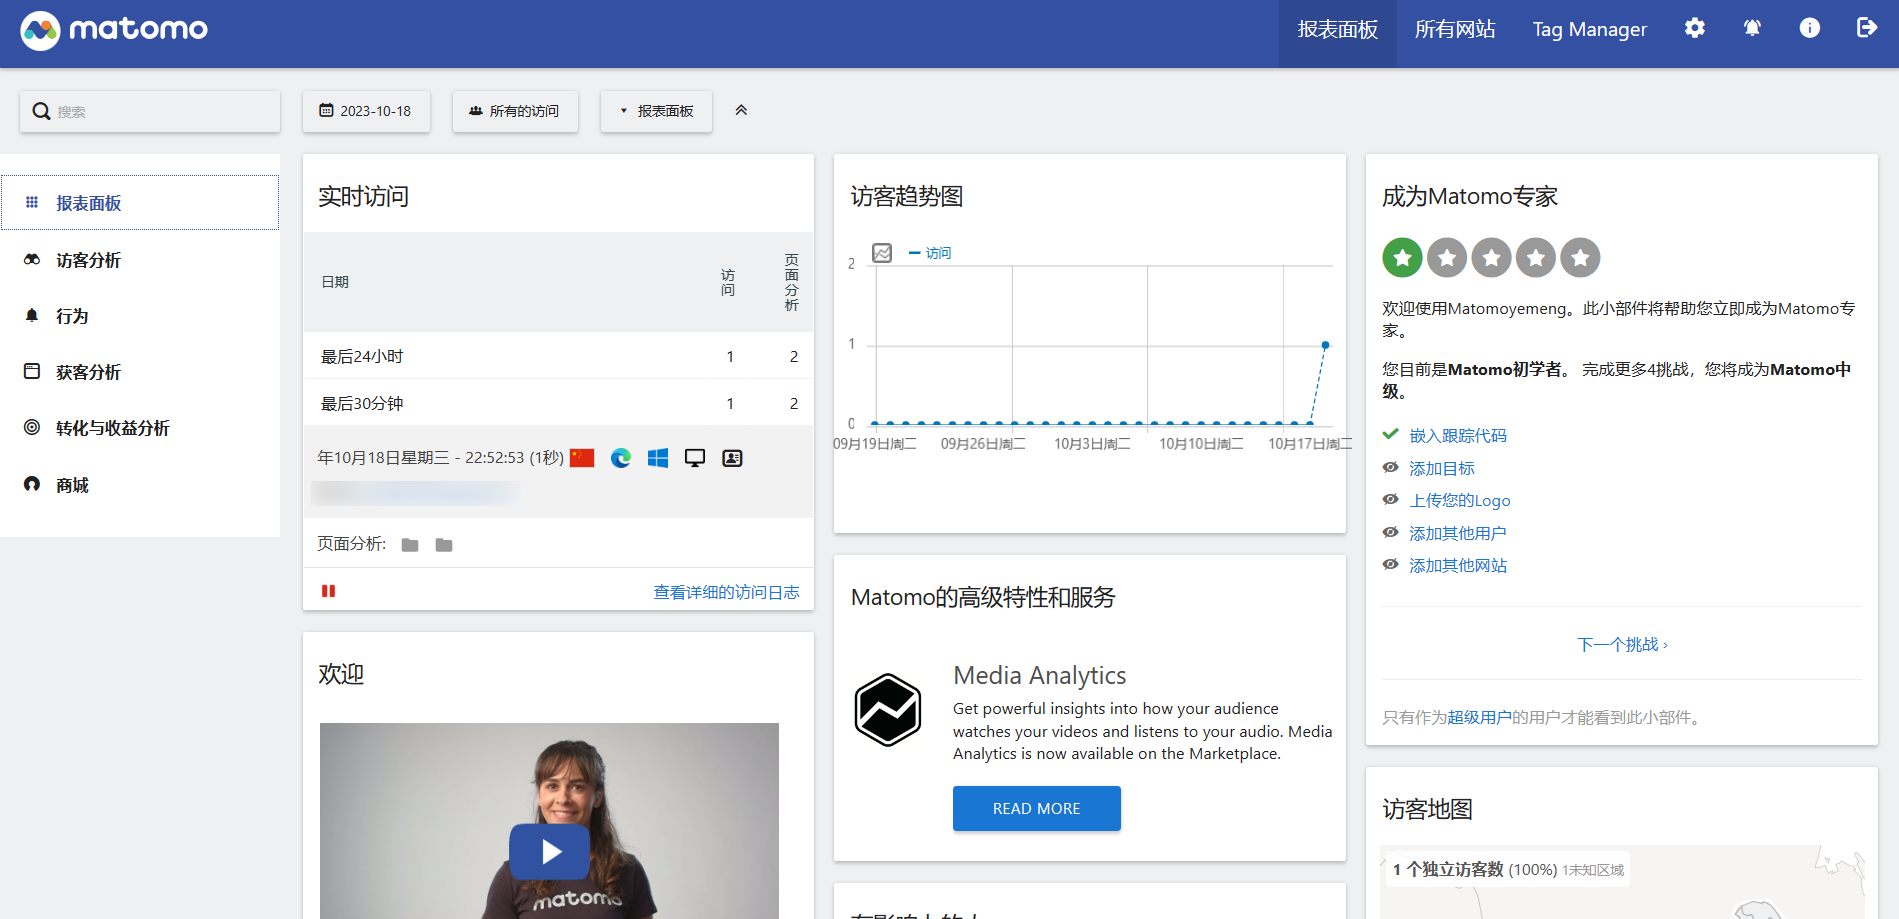1899x919 pixels.
Task: Open the info help icon in header
Action: click(1809, 28)
